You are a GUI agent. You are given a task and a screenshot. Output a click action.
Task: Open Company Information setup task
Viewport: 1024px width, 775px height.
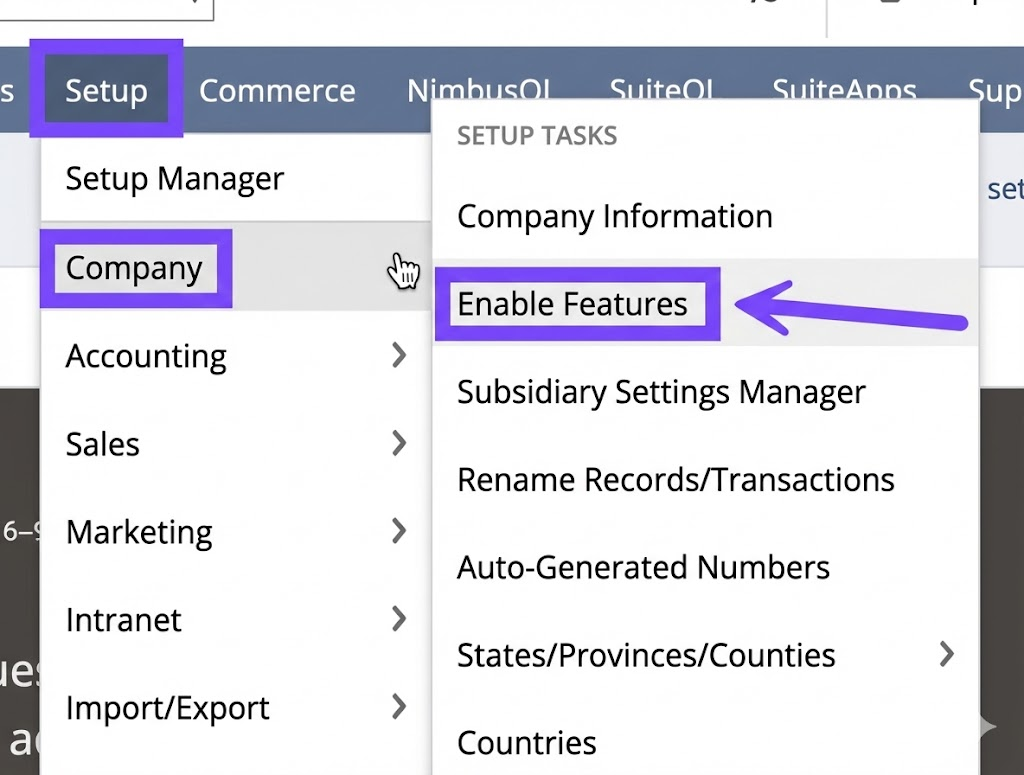click(x=614, y=216)
